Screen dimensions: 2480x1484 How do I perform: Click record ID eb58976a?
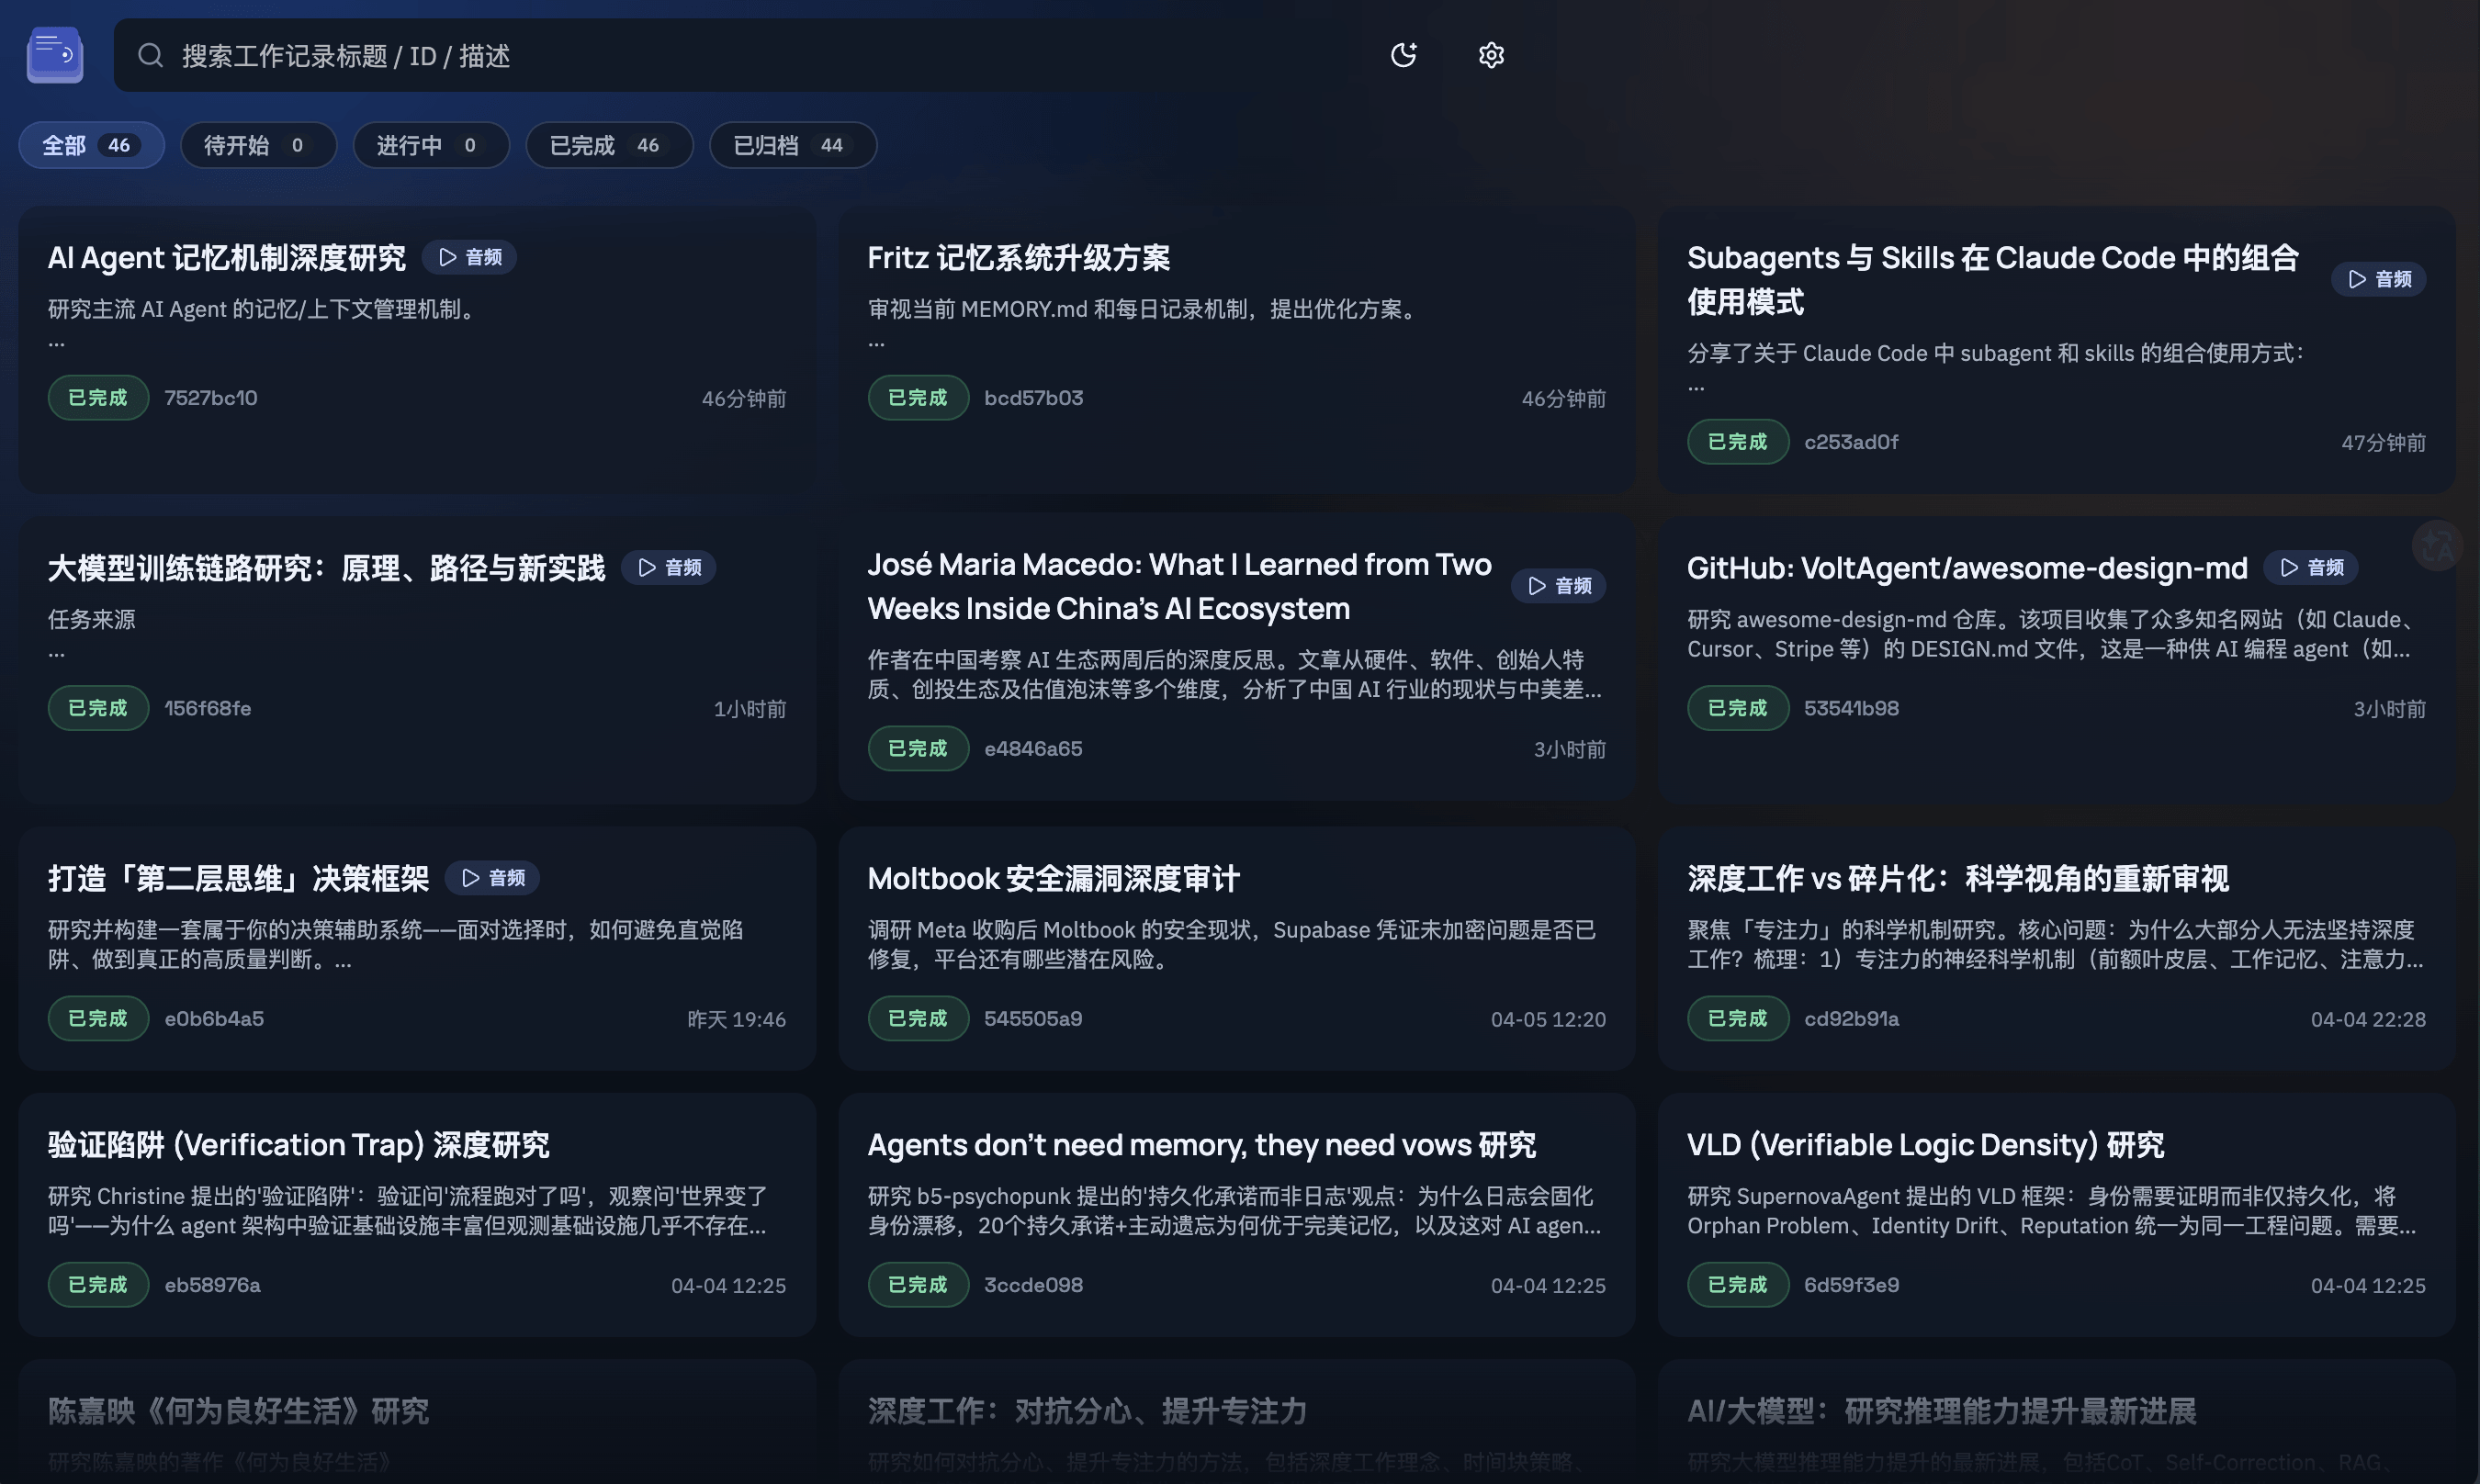click(x=212, y=1284)
